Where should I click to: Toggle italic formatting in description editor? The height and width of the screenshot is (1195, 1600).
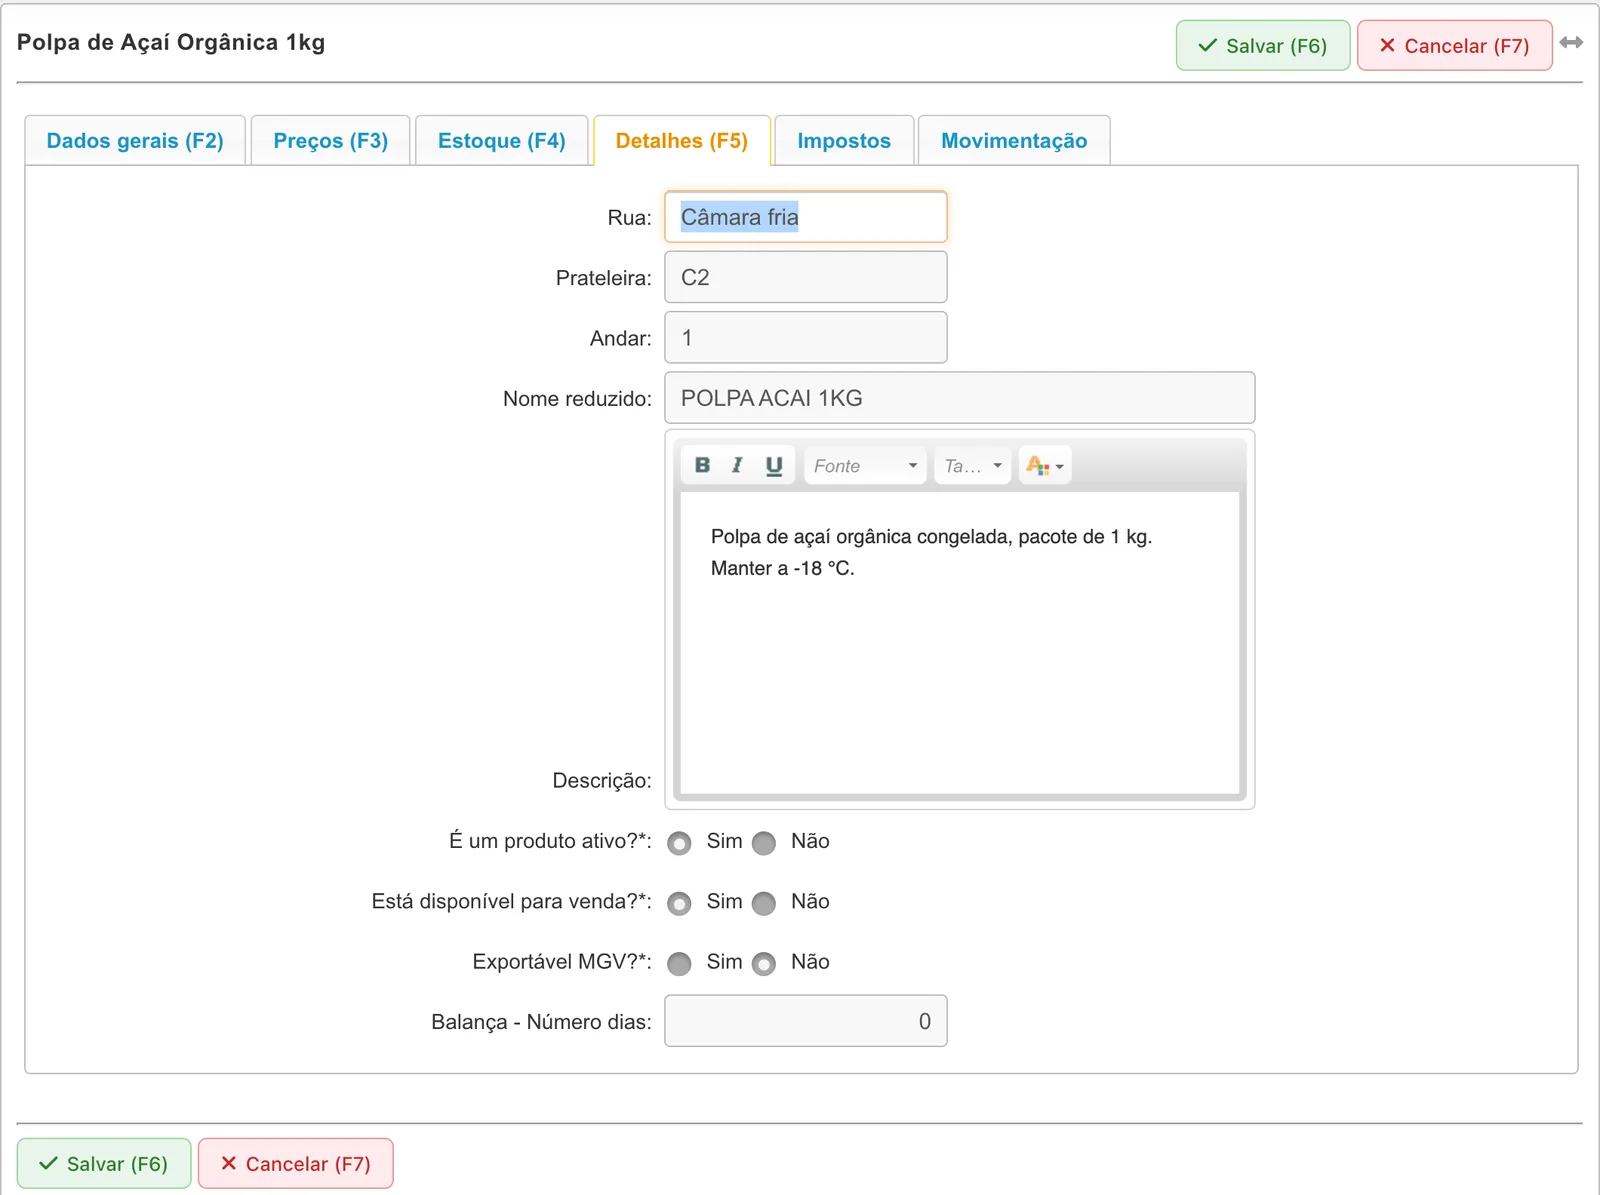(737, 465)
